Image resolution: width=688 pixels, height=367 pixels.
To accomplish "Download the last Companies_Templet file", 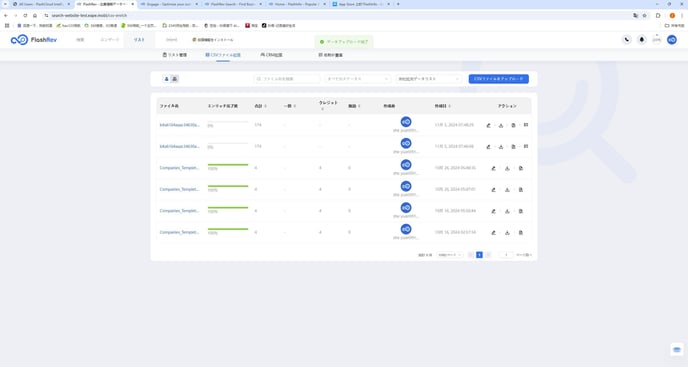I will click(507, 233).
